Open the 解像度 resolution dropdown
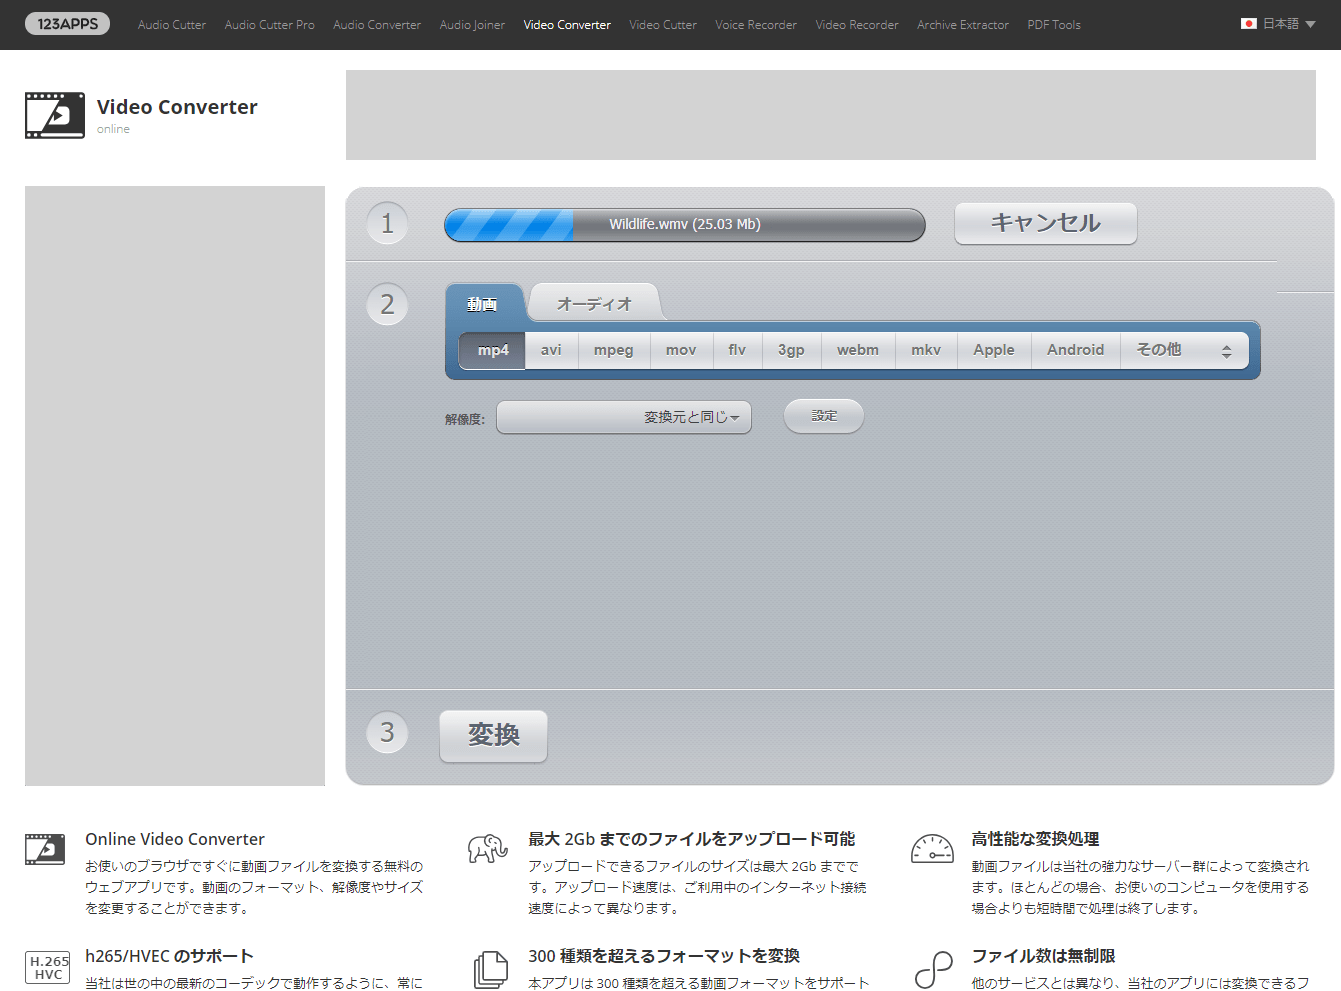 (624, 417)
